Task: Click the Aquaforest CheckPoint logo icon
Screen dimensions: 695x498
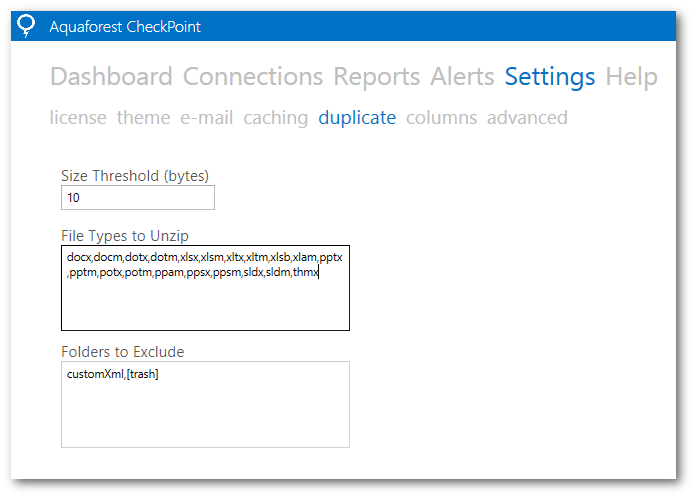Action: [x=27, y=26]
